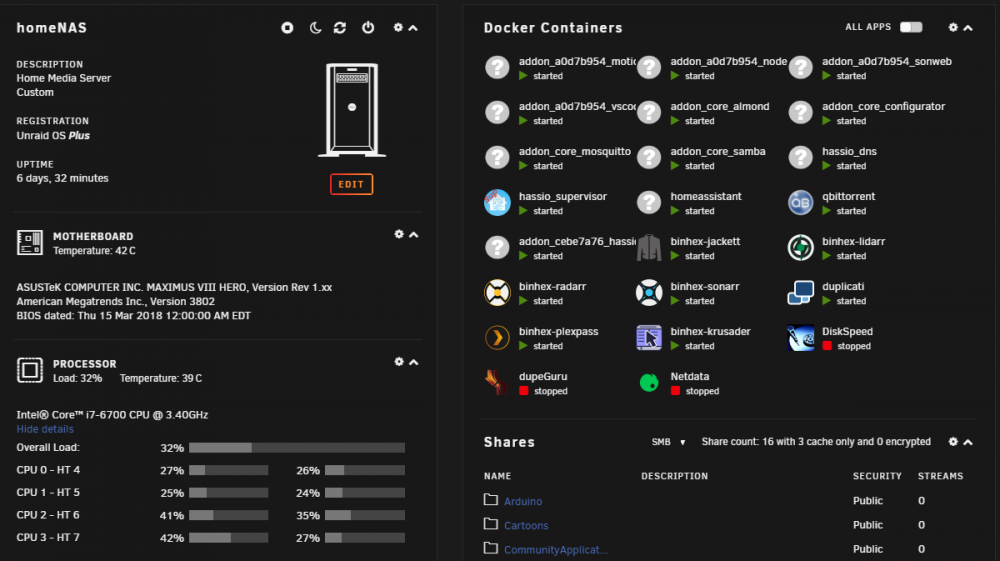This screenshot has height=561, width=1000.
Task: Click addon_core_almond container icon
Action: click(x=649, y=112)
